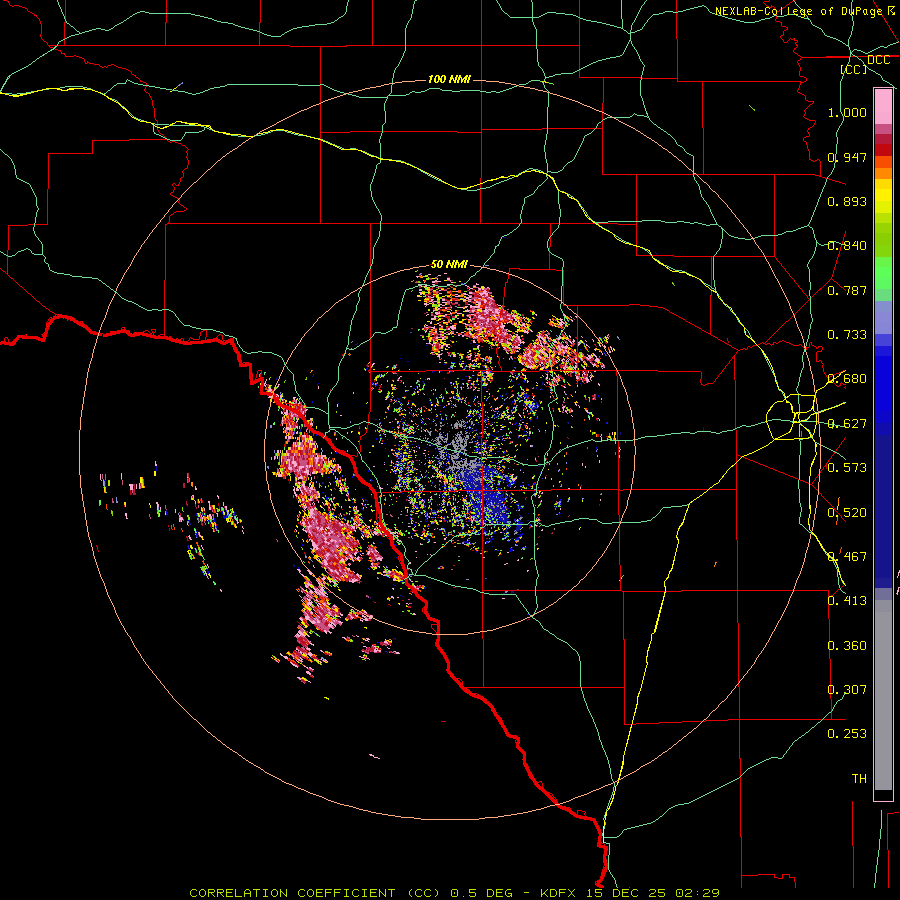Click the 0.947 legend value
Image resolution: width=900 pixels, height=900 pixels.
tap(847, 157)
